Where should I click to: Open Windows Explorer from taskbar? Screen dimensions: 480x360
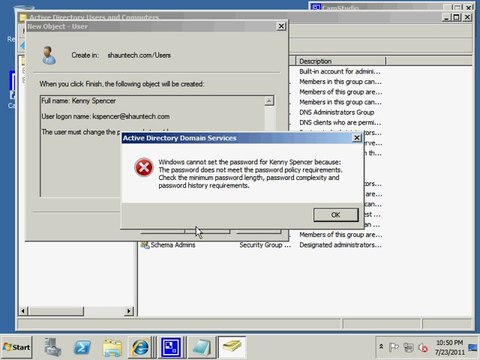coord(112,347)
